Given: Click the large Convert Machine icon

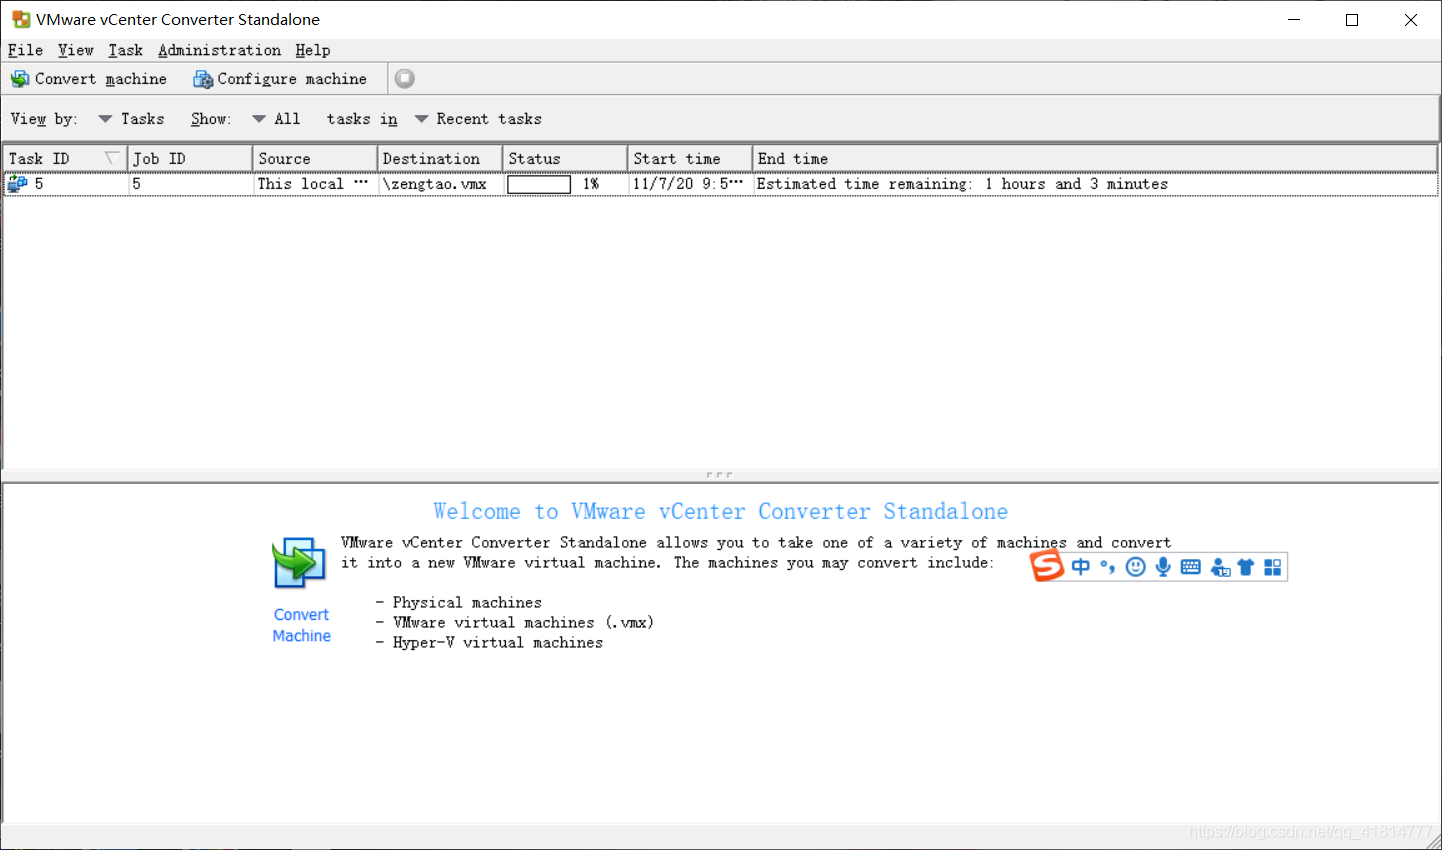Looking at the screenshot, I should (x=299, y=563).
